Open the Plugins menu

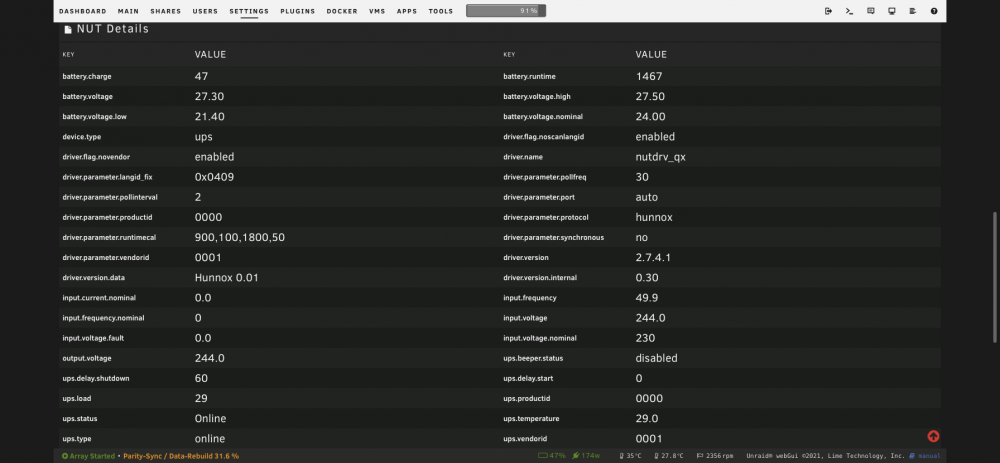[297, 11]
